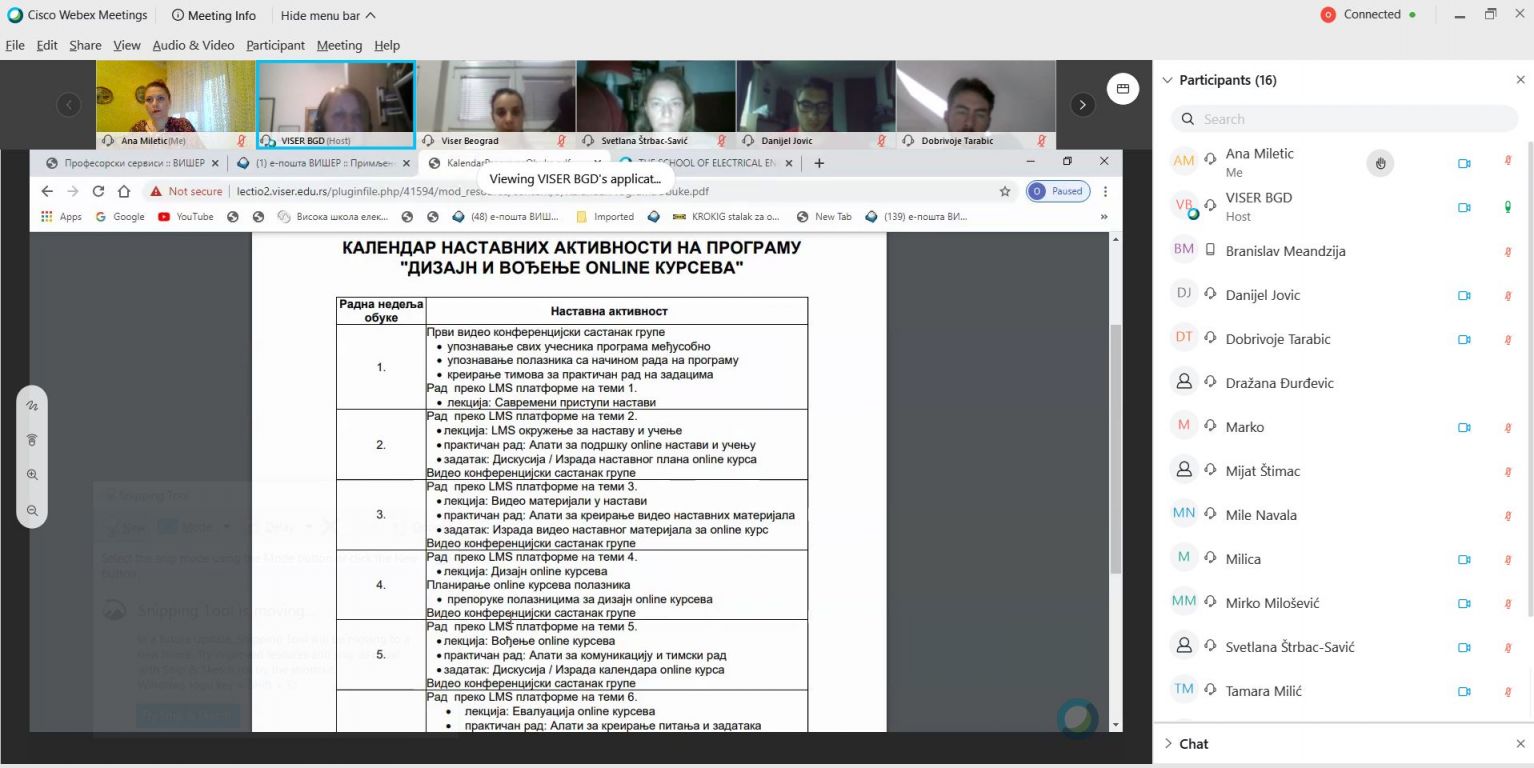This screenshot has height=768, width=1534.
Task: Click the Reload icon in shared browser
Action: (98, 191)
